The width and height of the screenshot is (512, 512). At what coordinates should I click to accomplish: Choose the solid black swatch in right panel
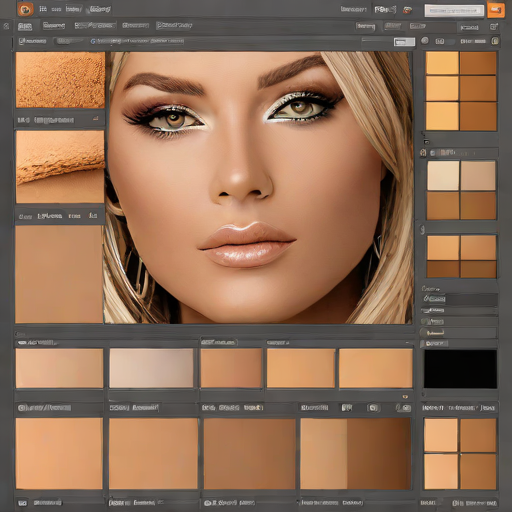pos(460,369)
